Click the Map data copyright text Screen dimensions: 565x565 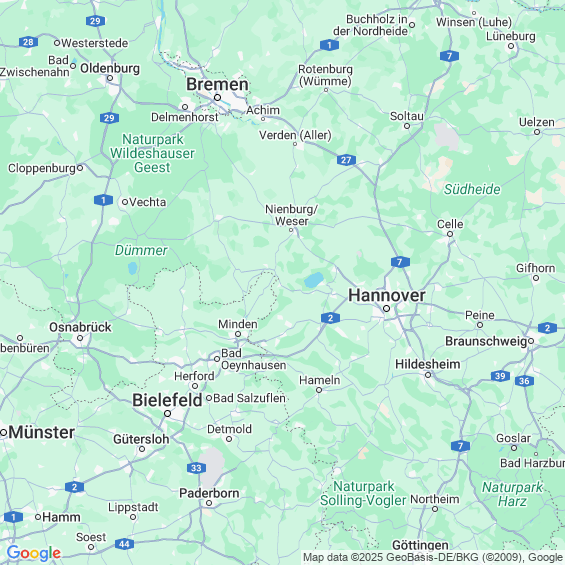pos(433,557)
